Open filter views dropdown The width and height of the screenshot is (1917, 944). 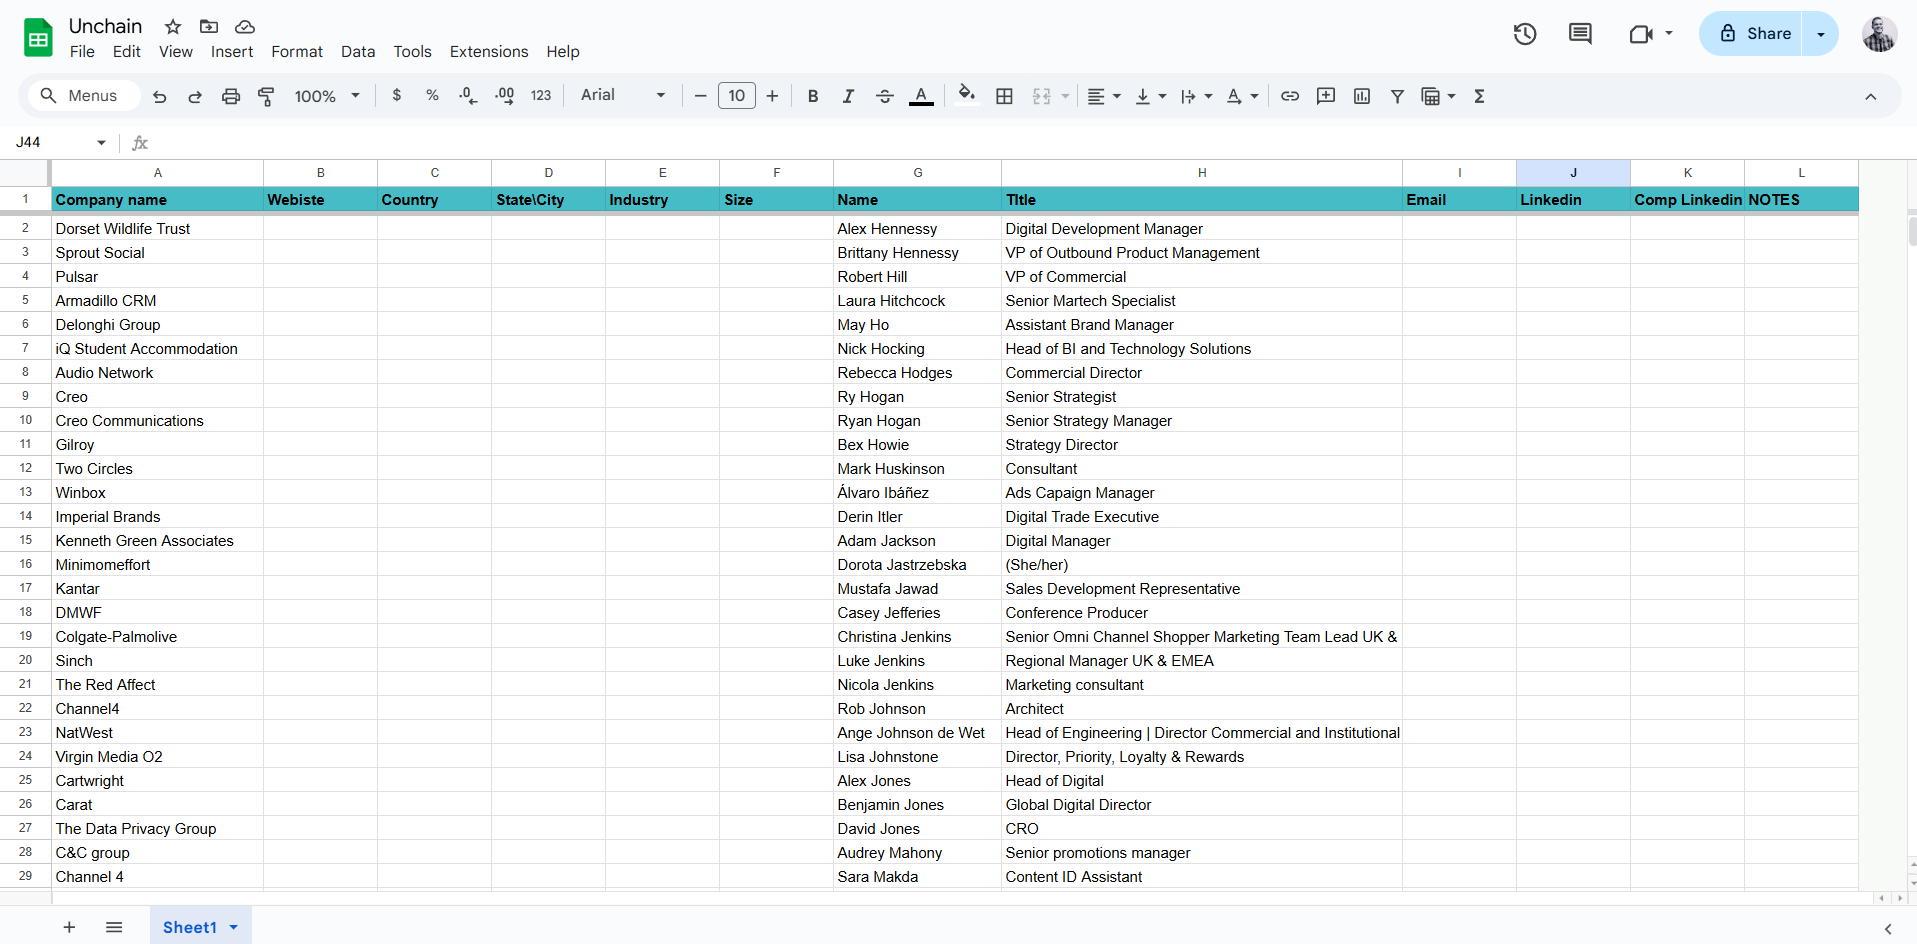coord(1439,96)
